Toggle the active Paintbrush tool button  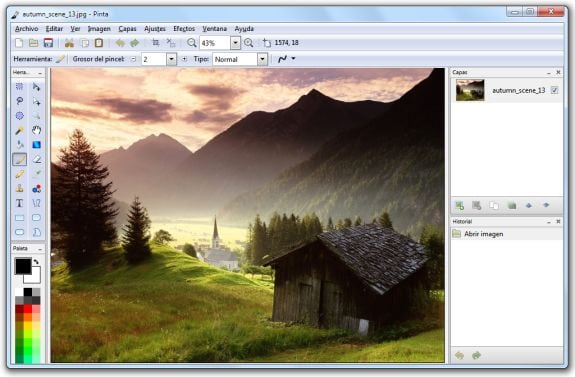click(x=19, y=160)
